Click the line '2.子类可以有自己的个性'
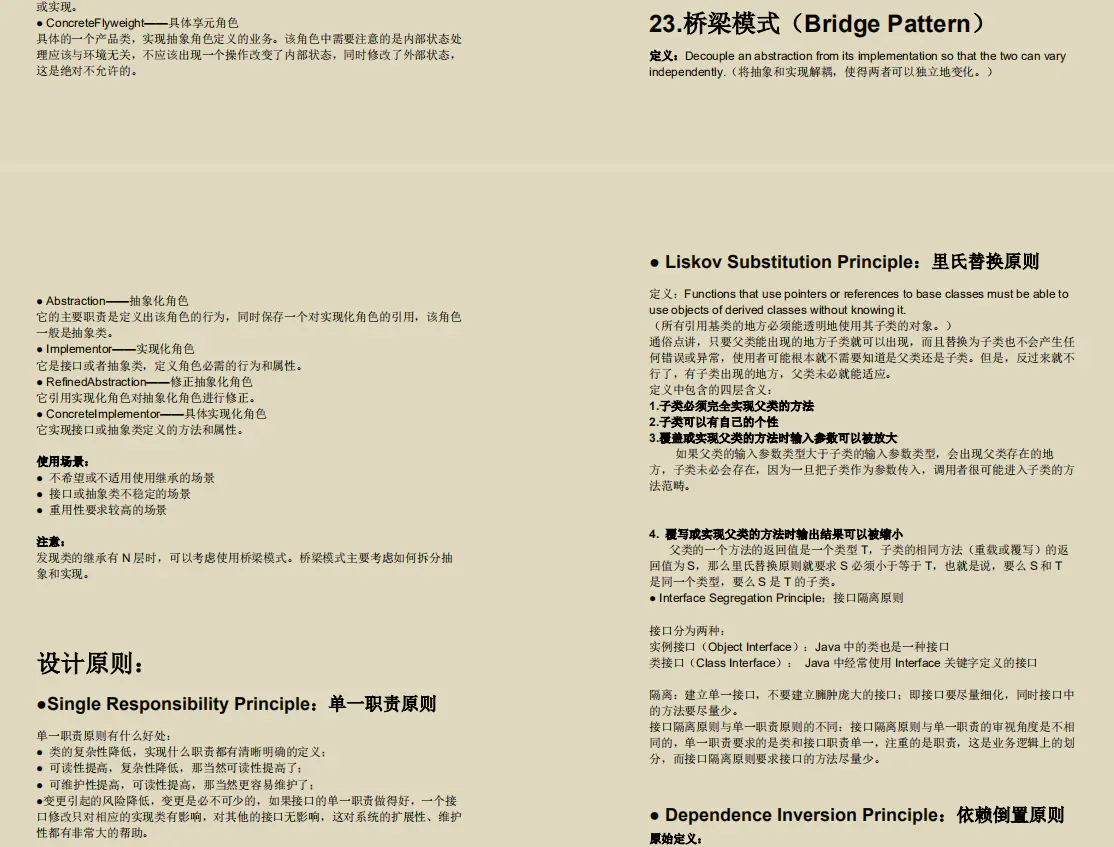The height and width of the screenshot is (847, 1114). (x=713, y=422)
